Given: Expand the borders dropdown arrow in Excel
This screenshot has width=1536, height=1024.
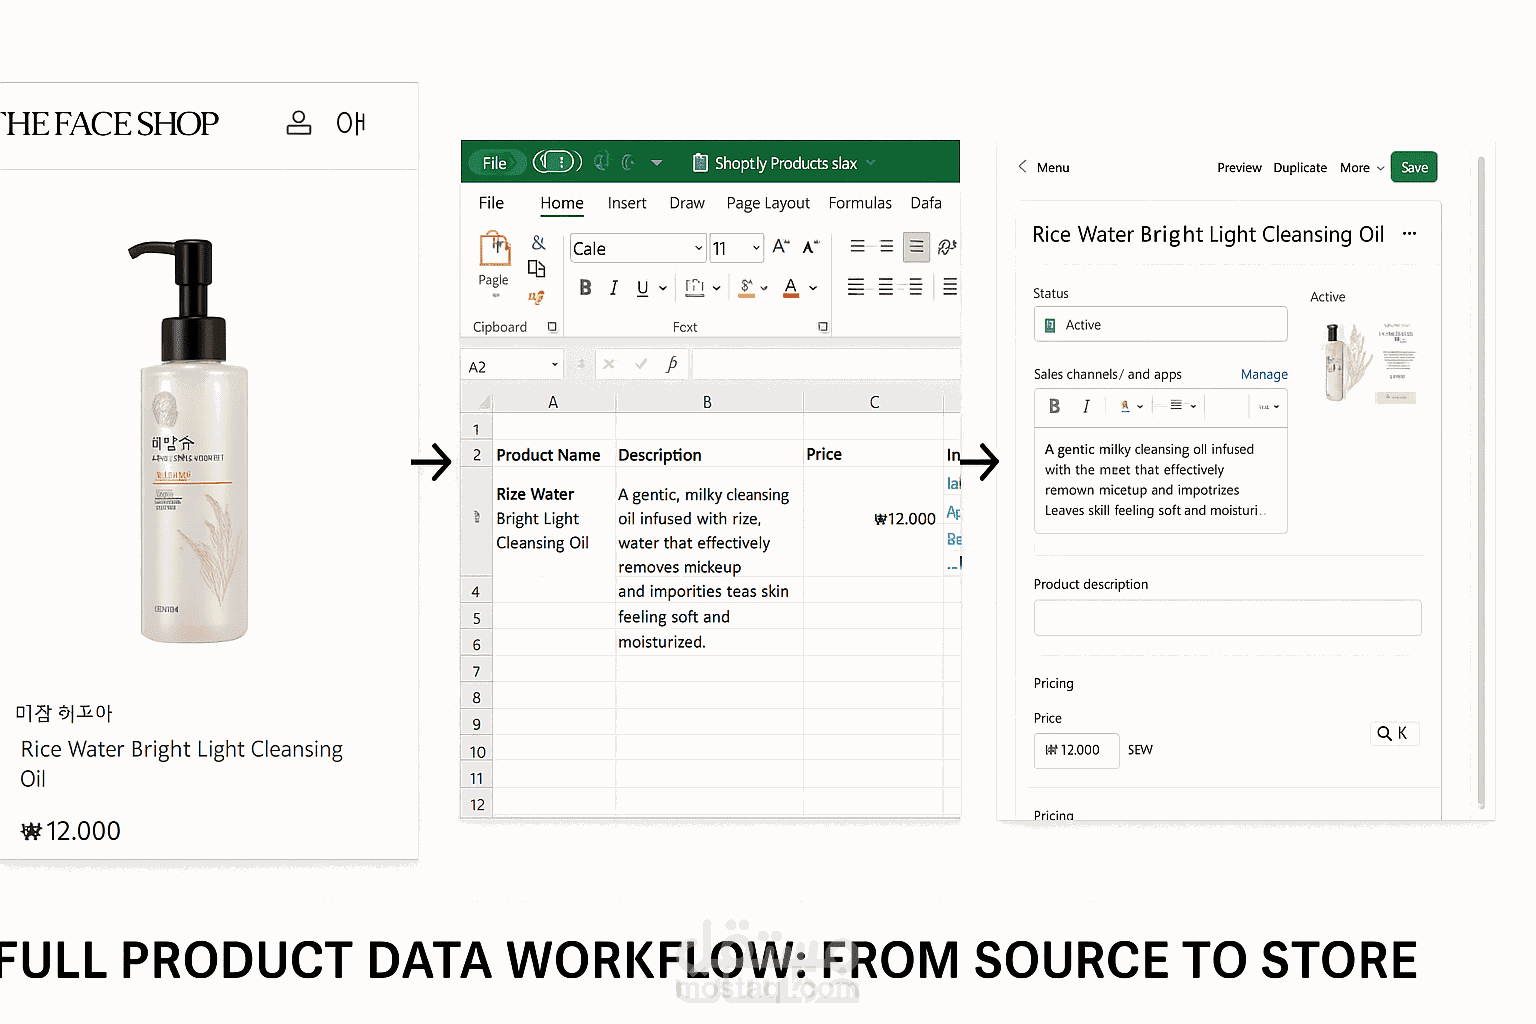Looking at the screenshot, I should (x=716, y=289).
